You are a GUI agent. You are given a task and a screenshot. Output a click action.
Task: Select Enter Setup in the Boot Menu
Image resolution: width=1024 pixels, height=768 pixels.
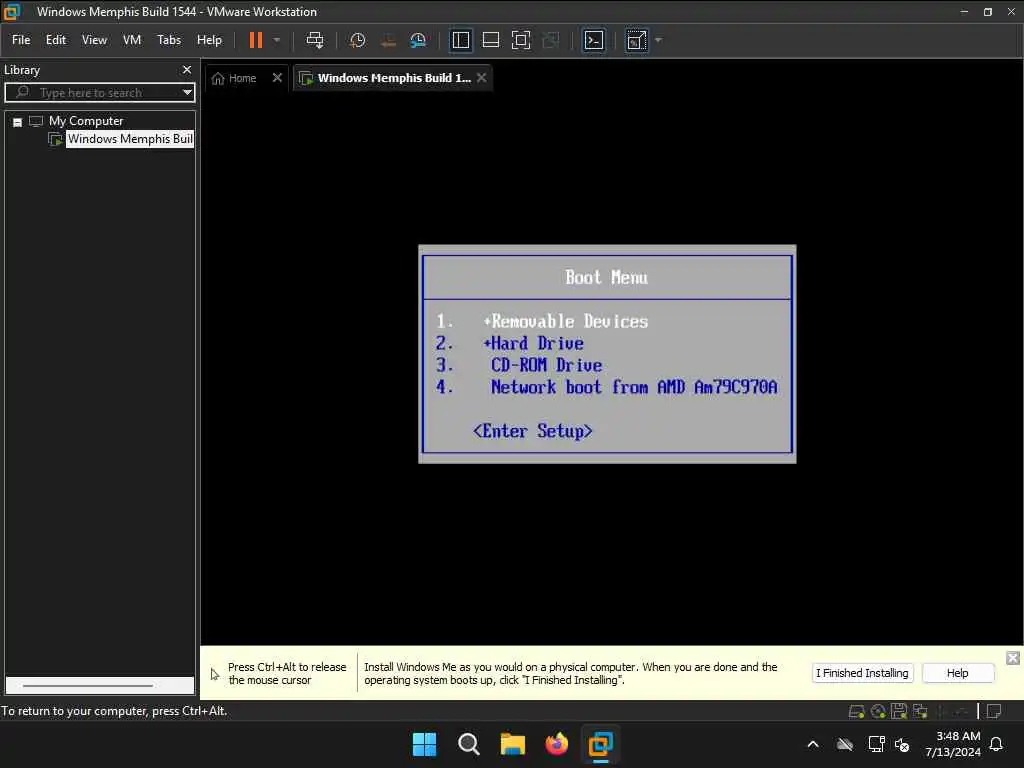(533, 431)
